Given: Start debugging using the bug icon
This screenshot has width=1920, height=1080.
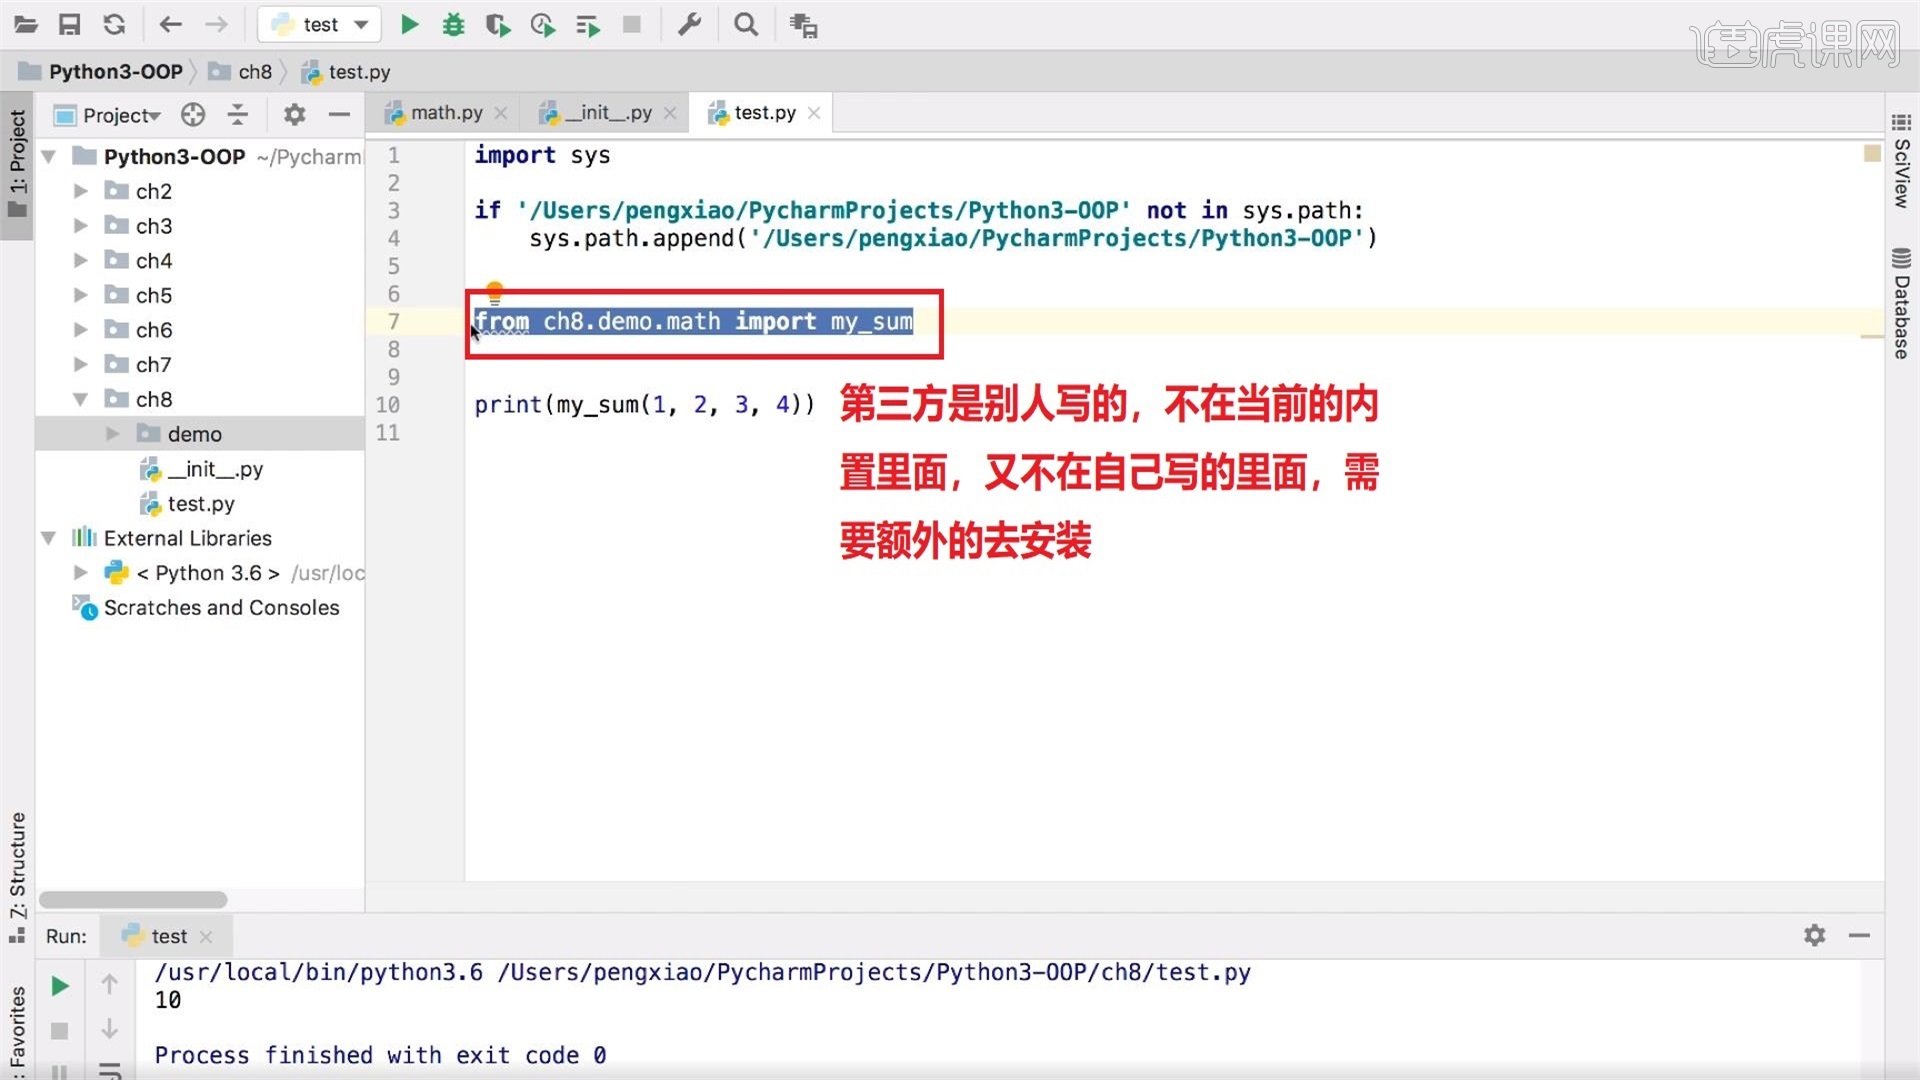Looking at the screenshot, I should tap(454, 24).
